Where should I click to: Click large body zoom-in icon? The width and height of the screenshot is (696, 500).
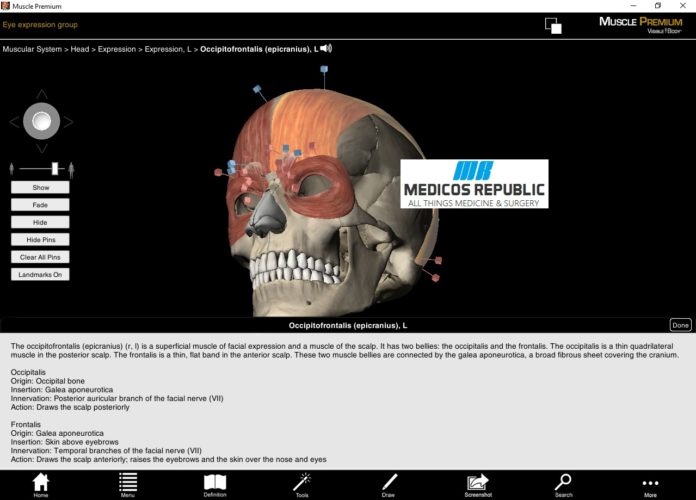coord(71,170)
